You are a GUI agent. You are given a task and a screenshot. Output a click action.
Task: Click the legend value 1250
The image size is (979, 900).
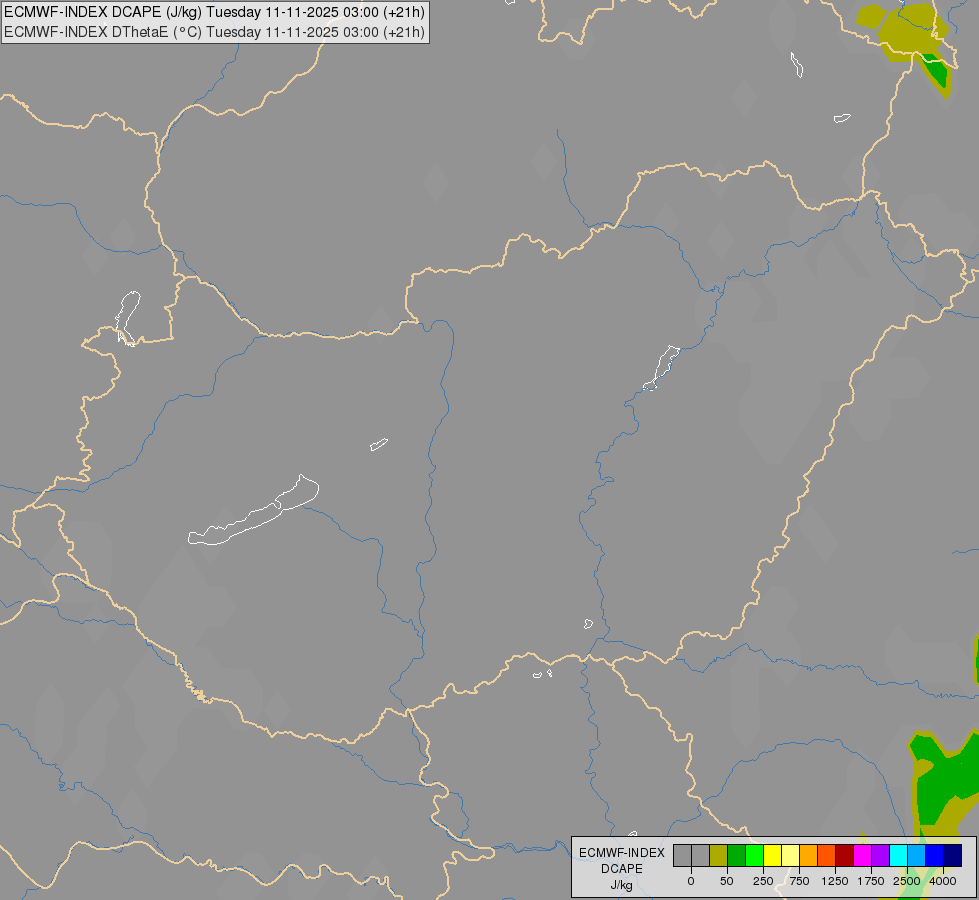[835, 881]
